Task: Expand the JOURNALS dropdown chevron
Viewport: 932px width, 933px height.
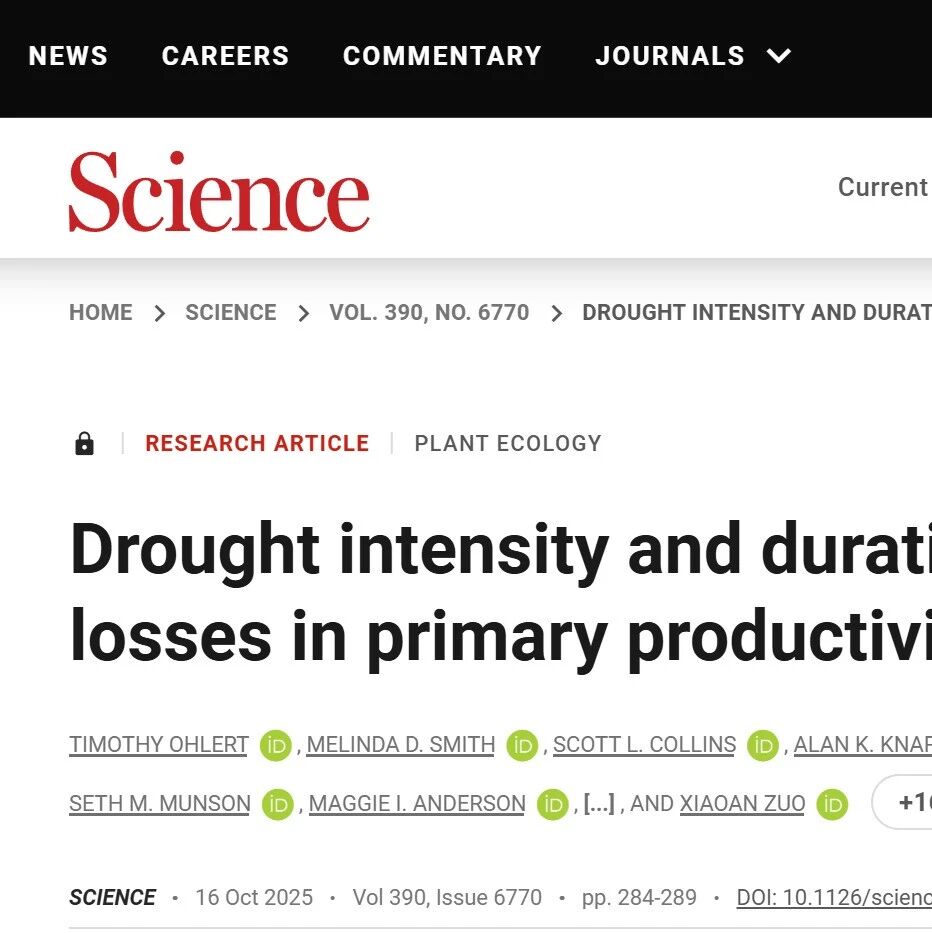Action: point(778,57)
